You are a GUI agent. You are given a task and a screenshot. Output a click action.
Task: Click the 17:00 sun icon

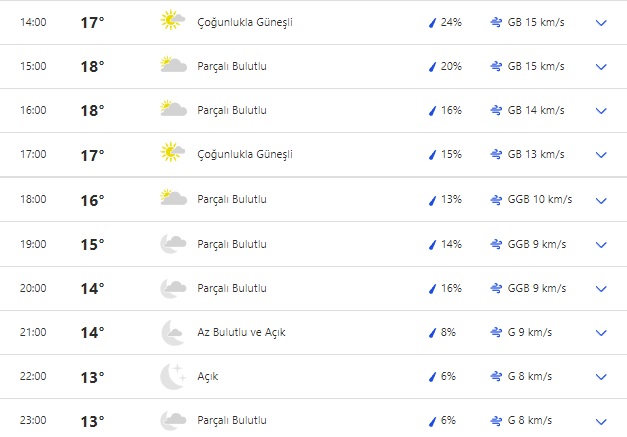[x=173, y=154]
